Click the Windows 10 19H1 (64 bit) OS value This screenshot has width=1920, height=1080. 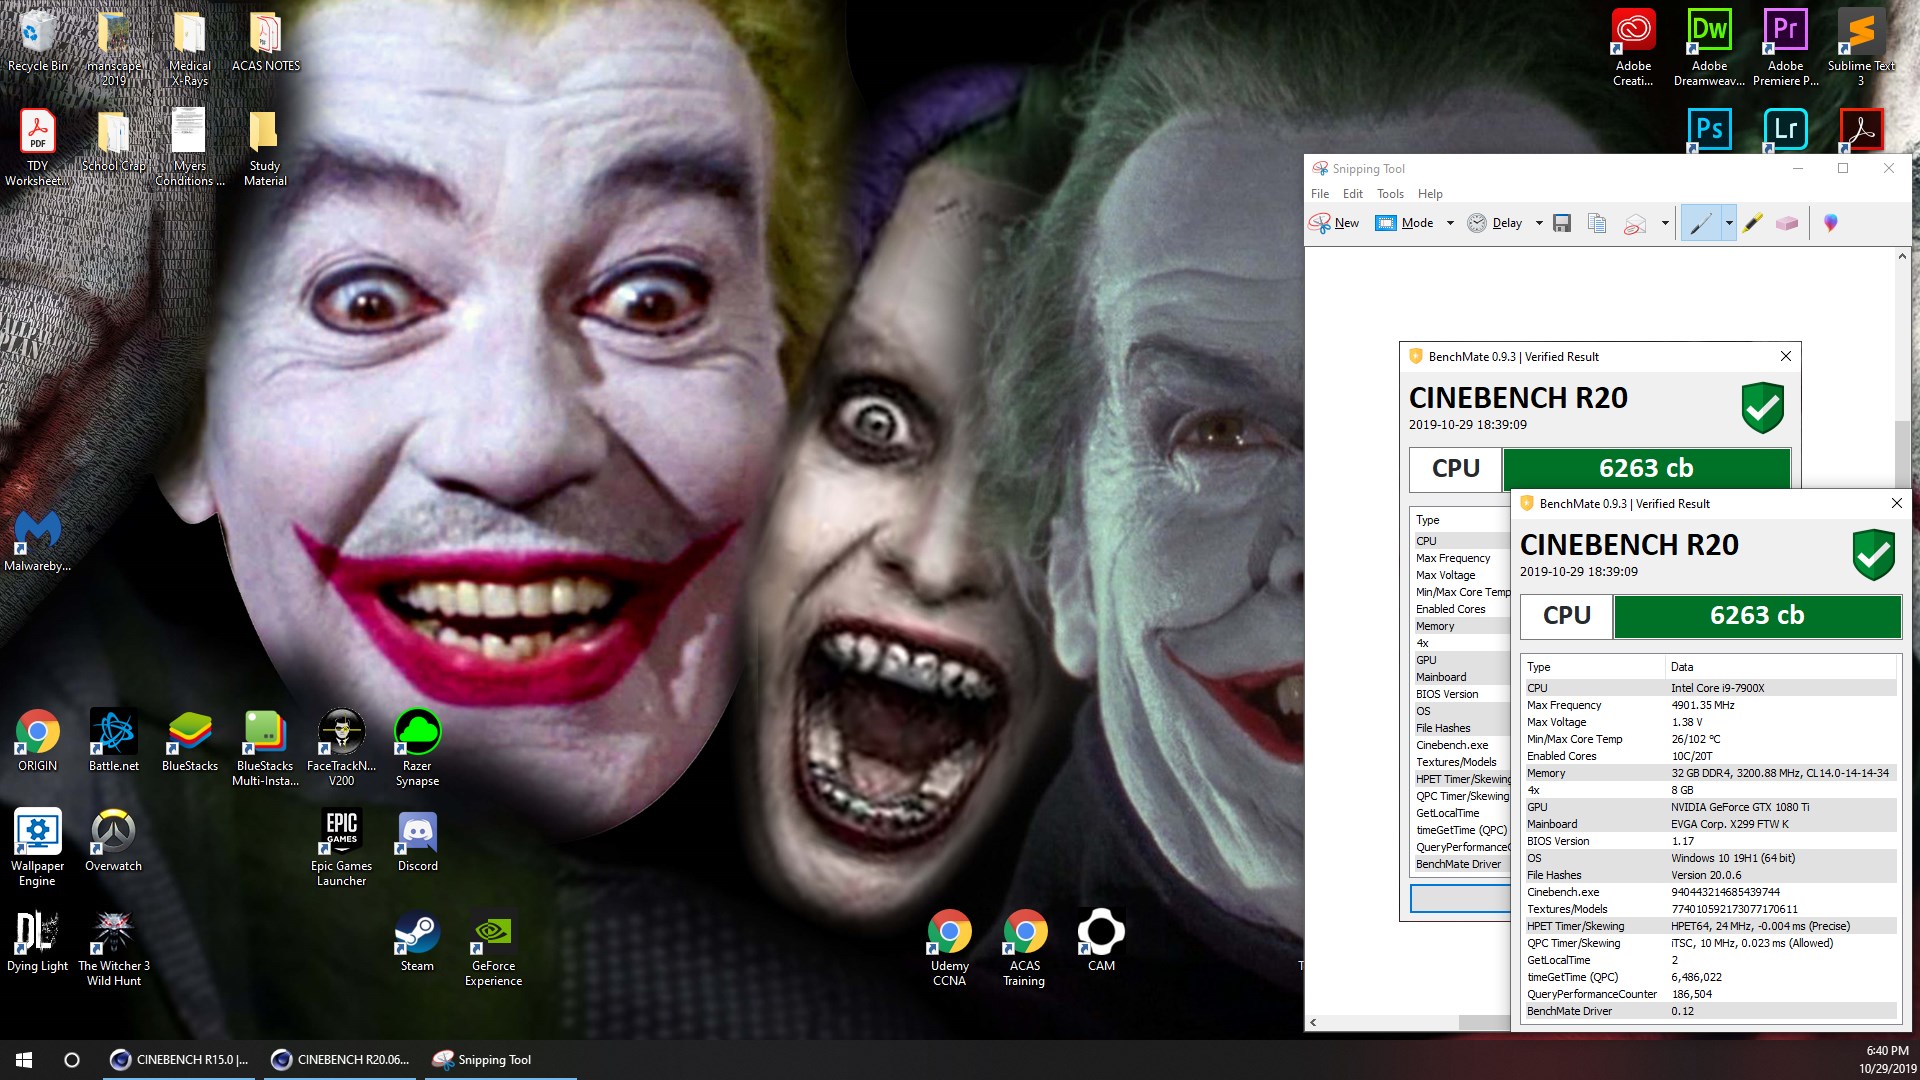pos(1732,858)
